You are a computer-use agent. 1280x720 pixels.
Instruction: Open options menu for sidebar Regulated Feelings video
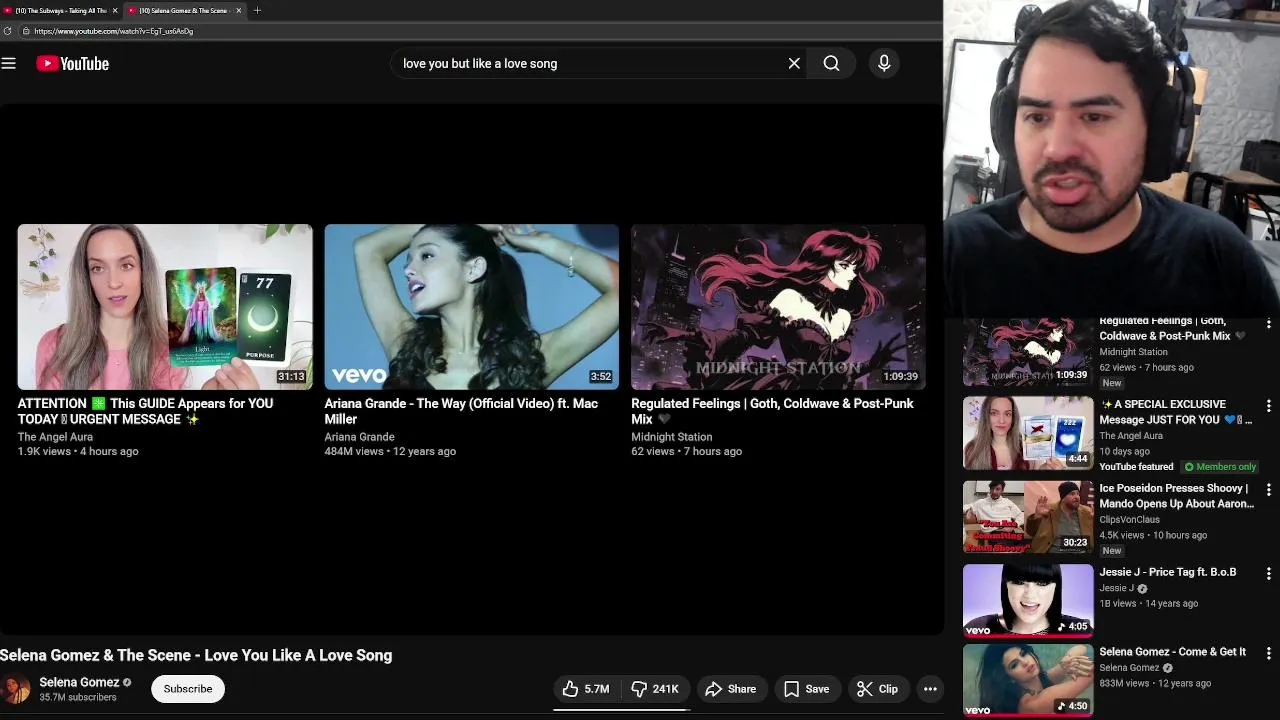(x=1268, y=324)
